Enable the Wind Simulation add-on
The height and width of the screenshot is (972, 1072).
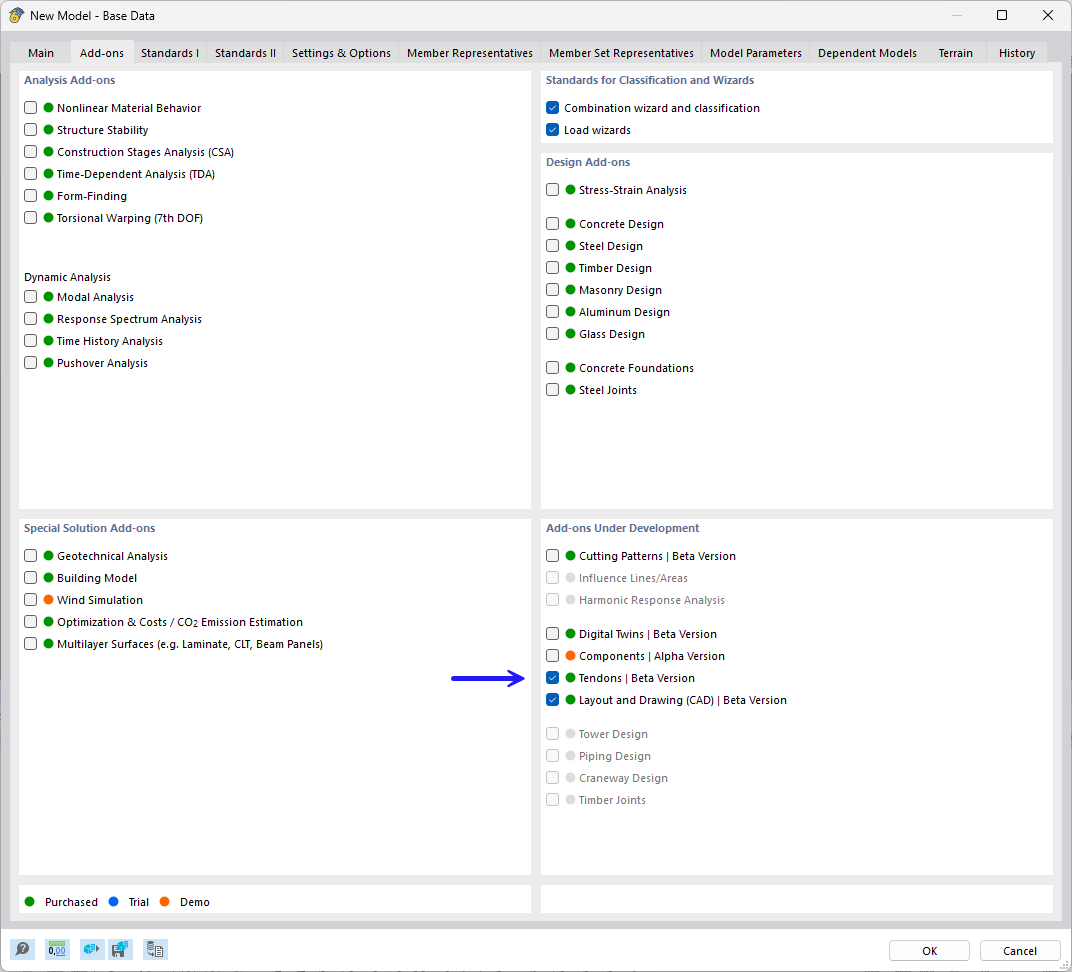[x=30, y=599]
